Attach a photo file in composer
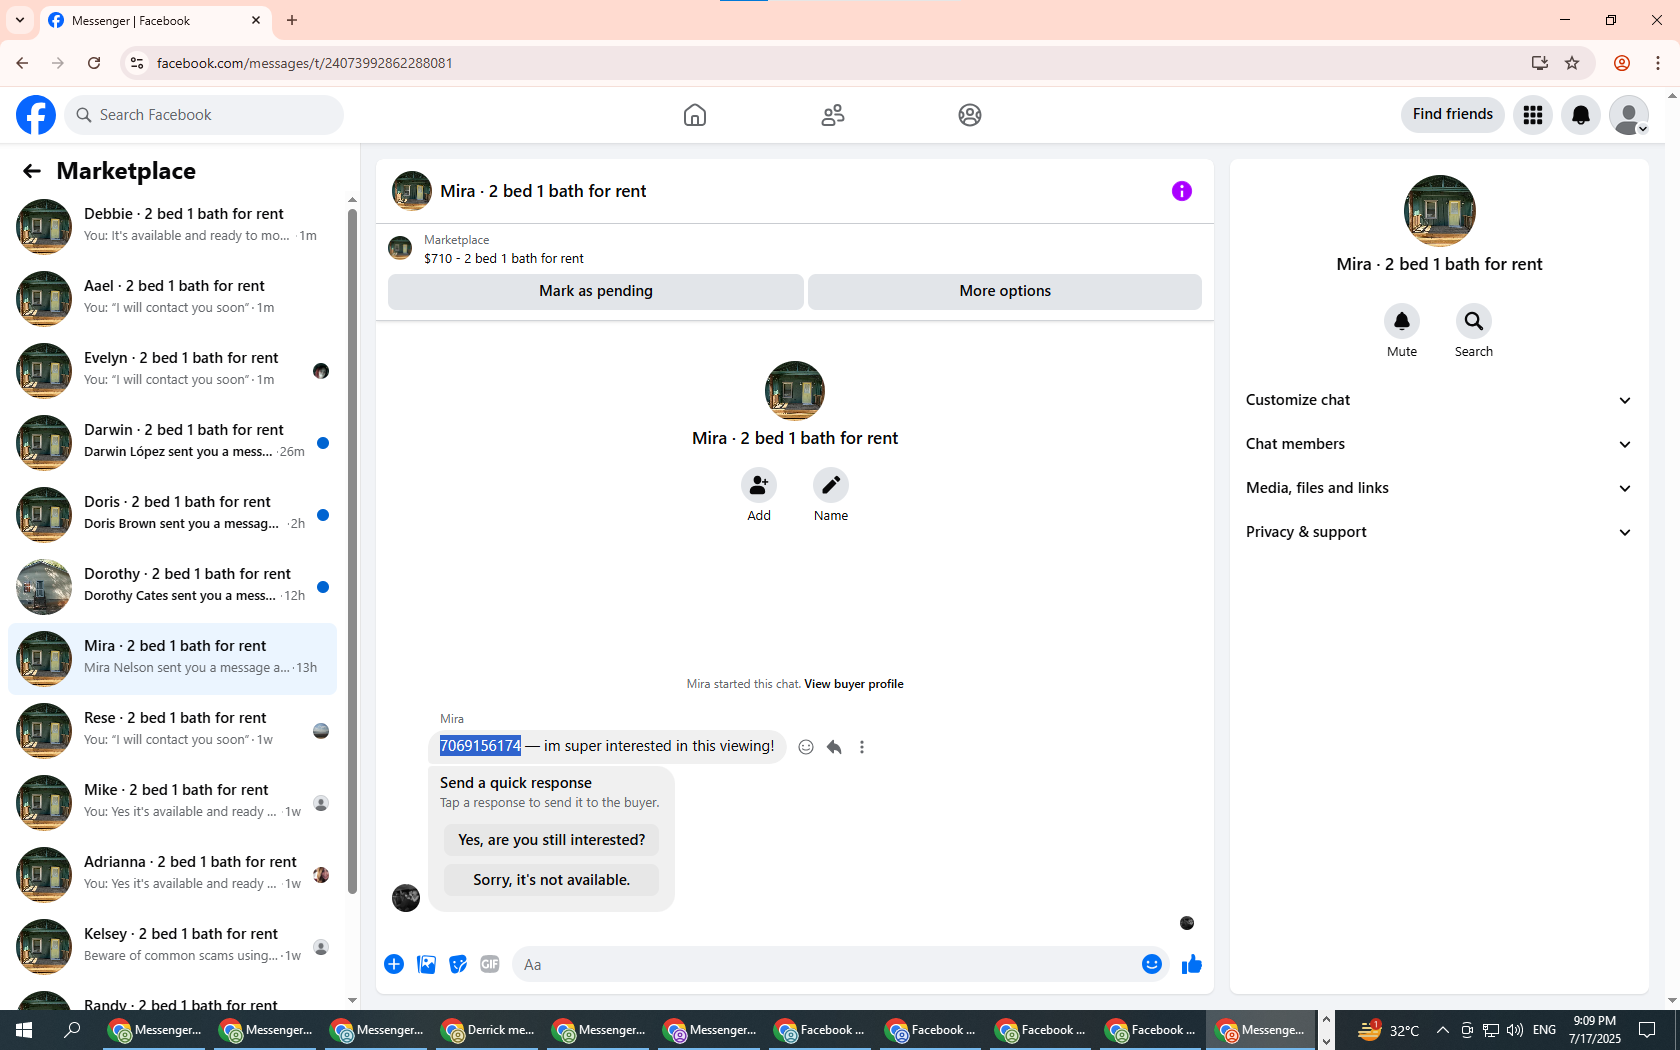The height and width of the screenshot is (1050, 1680). point(426,964)
